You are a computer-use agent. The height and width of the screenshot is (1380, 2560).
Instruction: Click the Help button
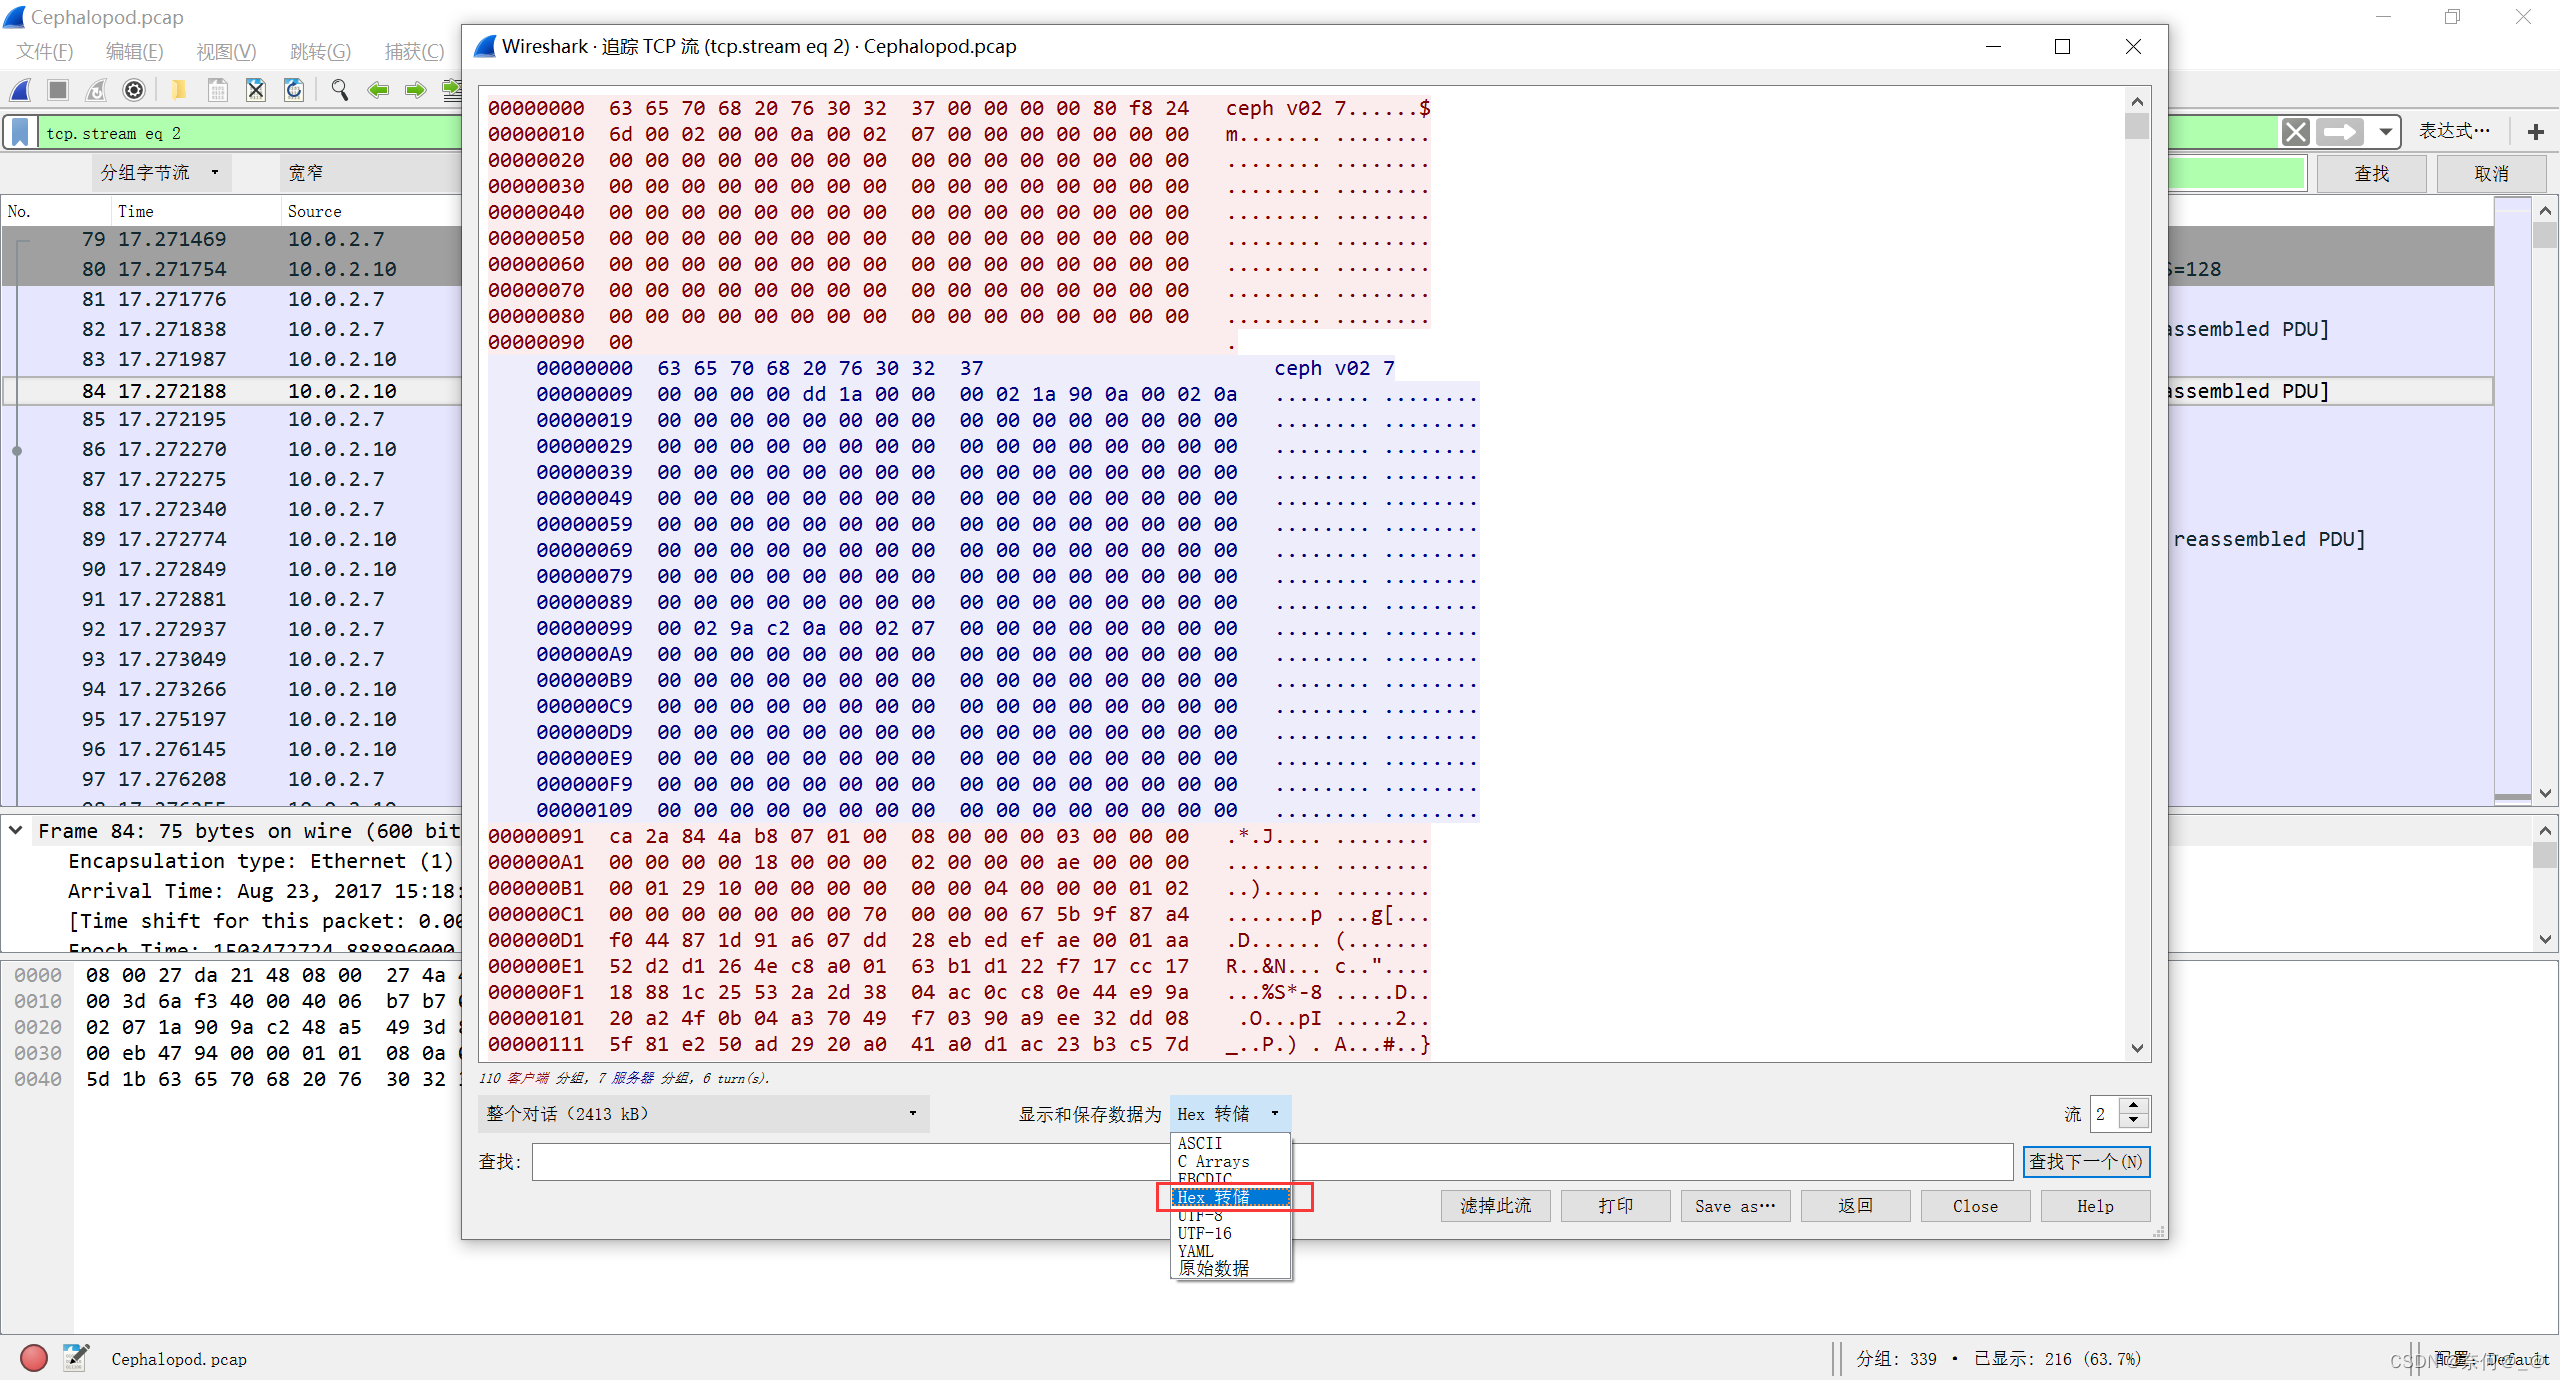click(2095, 1206)
